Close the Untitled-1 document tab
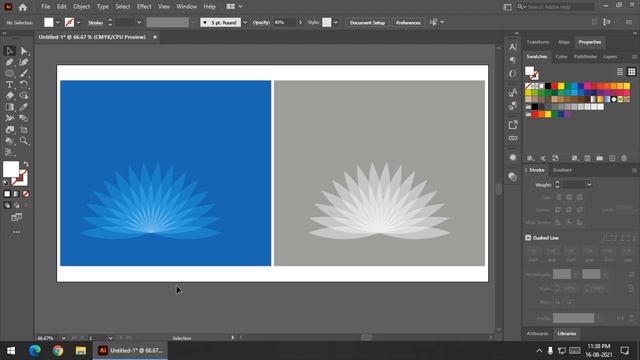640x360 pixels. click(x=155, y=37)
